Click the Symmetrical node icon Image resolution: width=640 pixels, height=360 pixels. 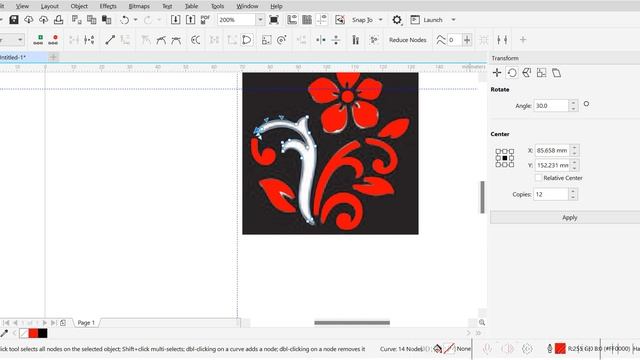(176, 40)
